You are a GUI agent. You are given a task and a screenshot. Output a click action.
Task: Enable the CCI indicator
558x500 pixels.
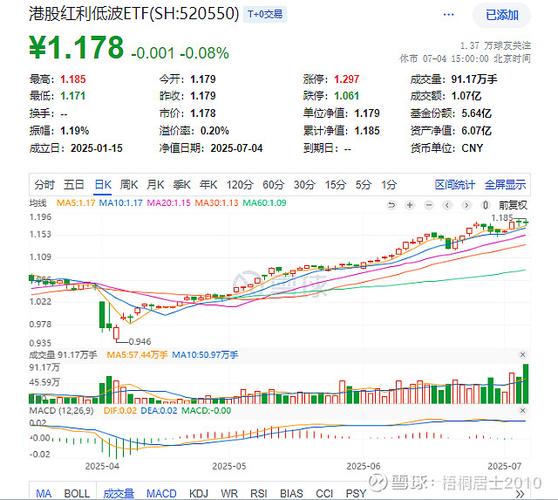[x=325, y=494]
